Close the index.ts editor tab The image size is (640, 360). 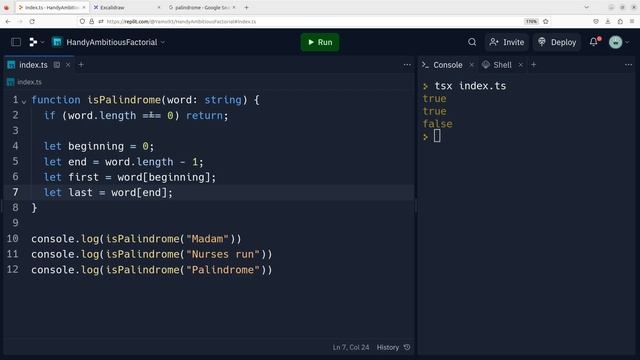pos(68,65)
